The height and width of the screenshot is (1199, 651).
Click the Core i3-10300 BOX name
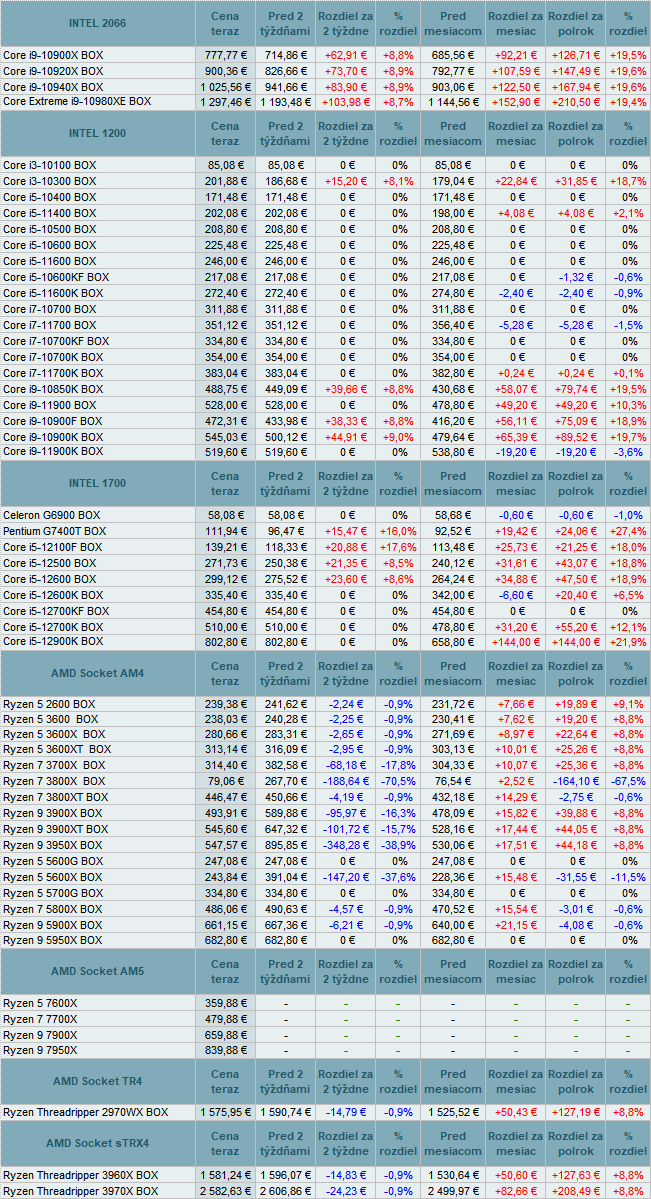[50, 181]
